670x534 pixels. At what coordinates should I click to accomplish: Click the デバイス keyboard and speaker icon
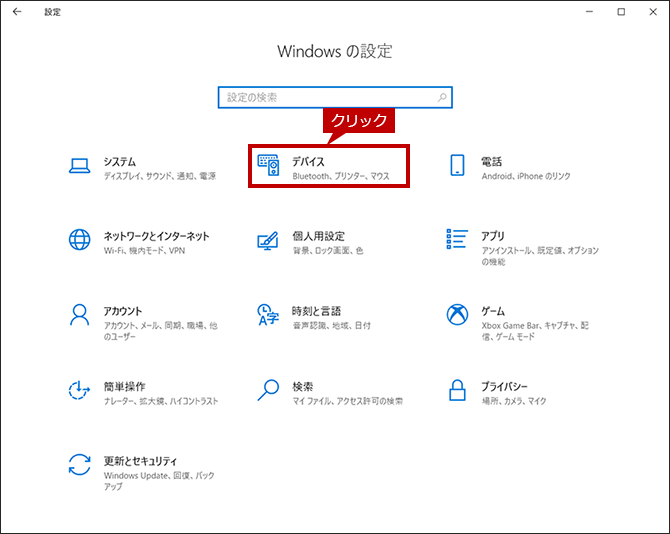(268, 165)
